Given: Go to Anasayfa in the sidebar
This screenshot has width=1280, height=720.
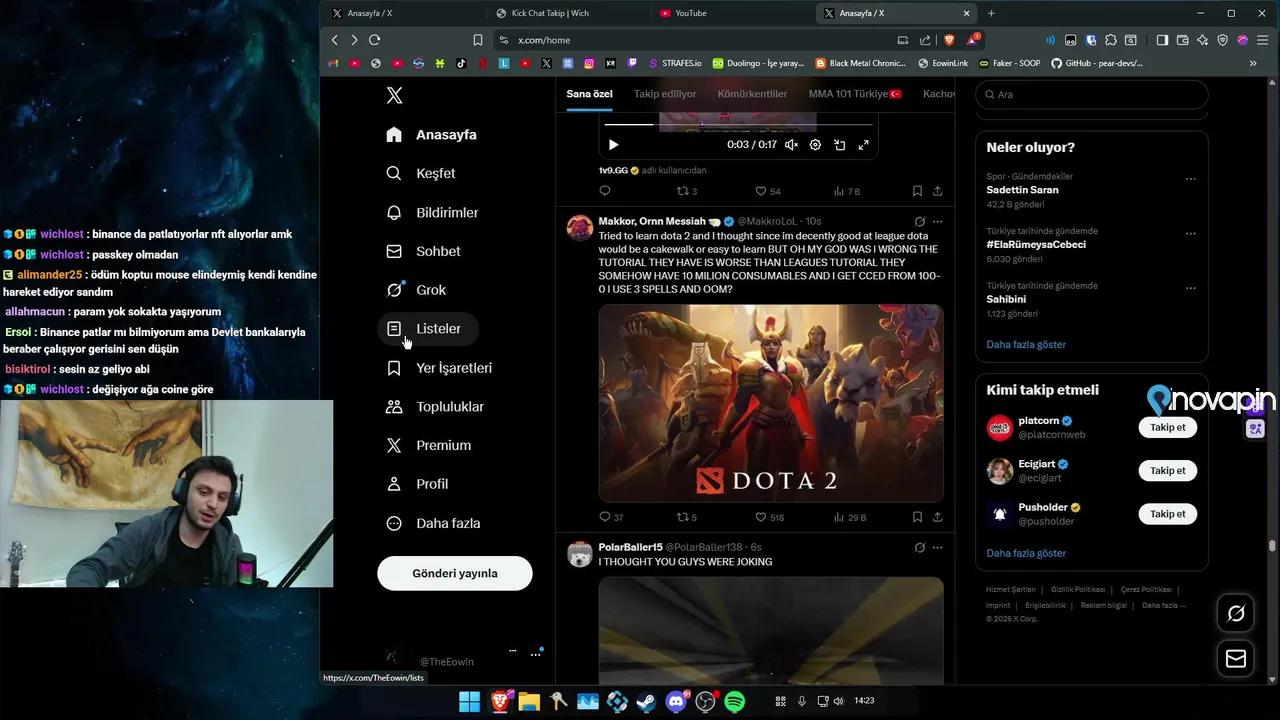Looking at the screenshot, I should coord(431,134).
